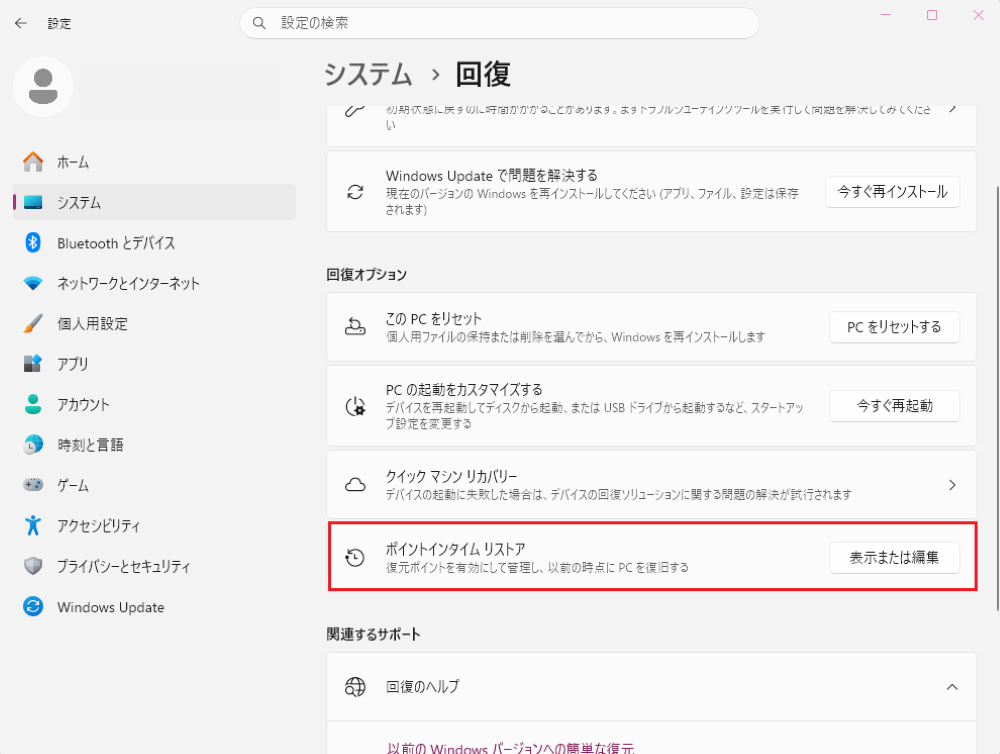
Task: Click the search magnifier icon
Action: coord(259,24)
